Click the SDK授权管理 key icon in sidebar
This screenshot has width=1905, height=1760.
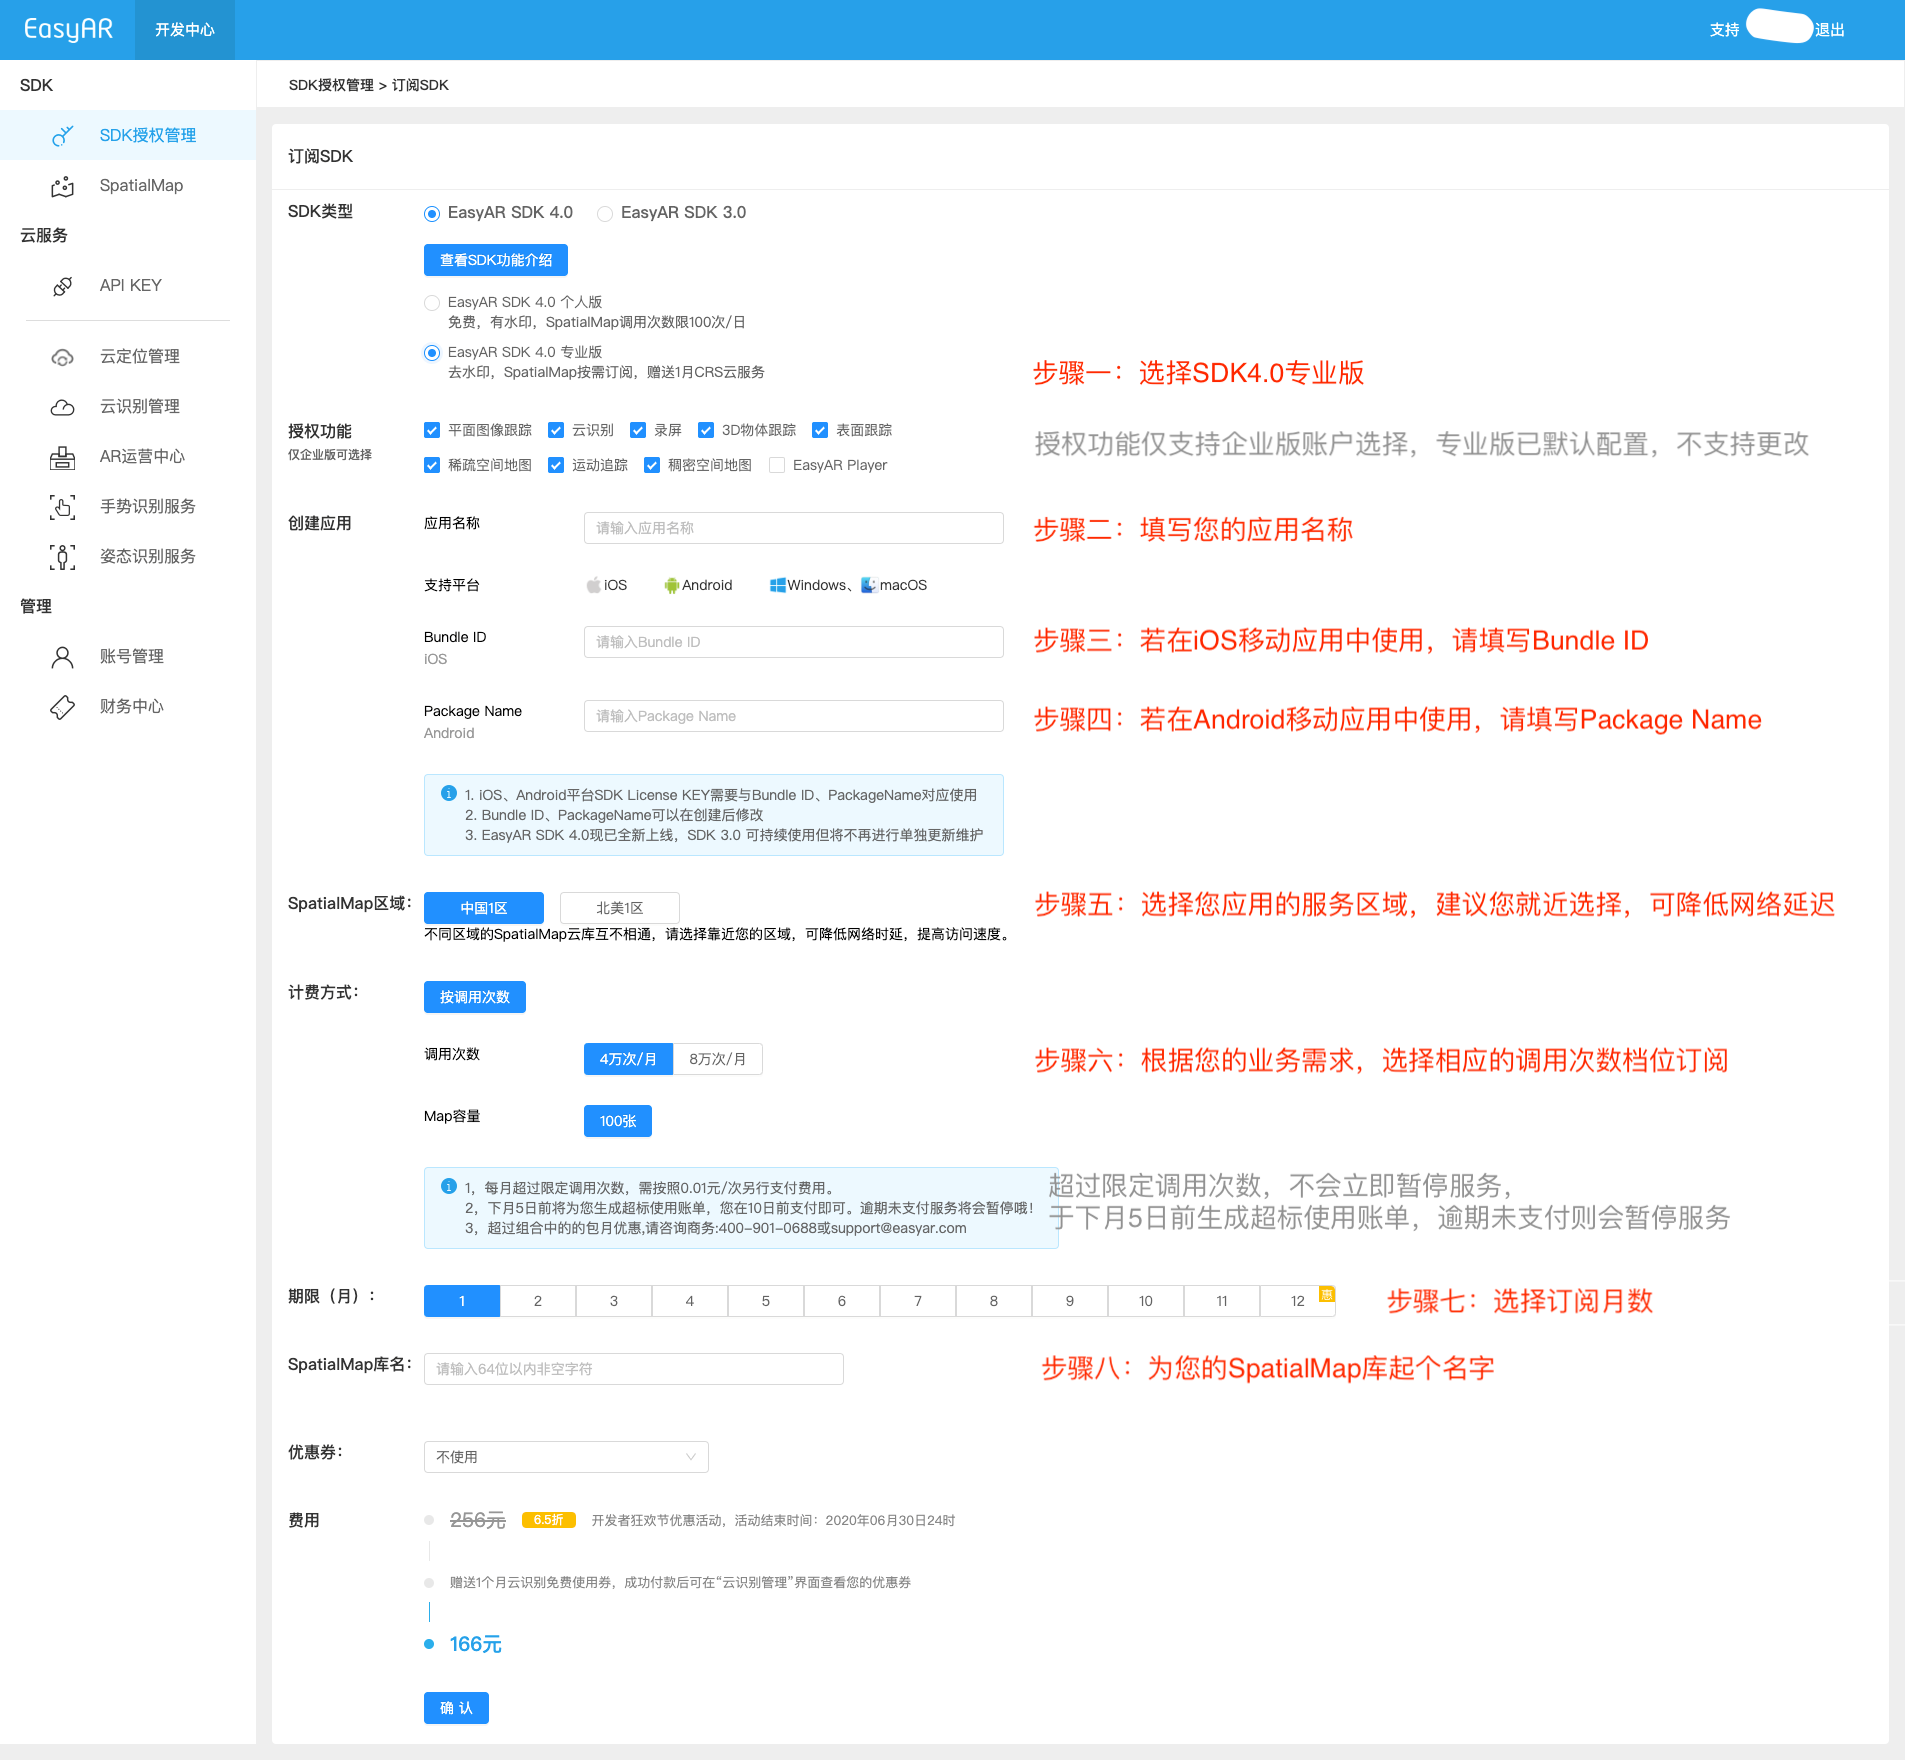click(62, 135)
